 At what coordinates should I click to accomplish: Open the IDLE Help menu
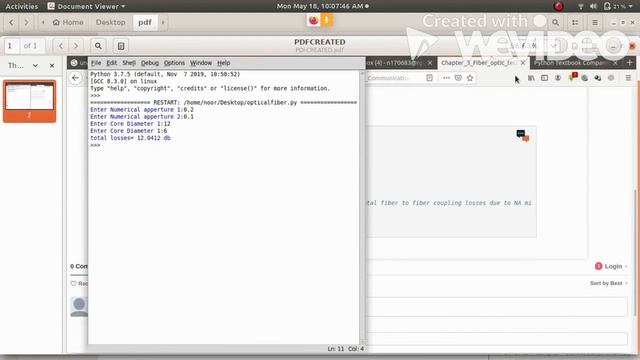224,63
